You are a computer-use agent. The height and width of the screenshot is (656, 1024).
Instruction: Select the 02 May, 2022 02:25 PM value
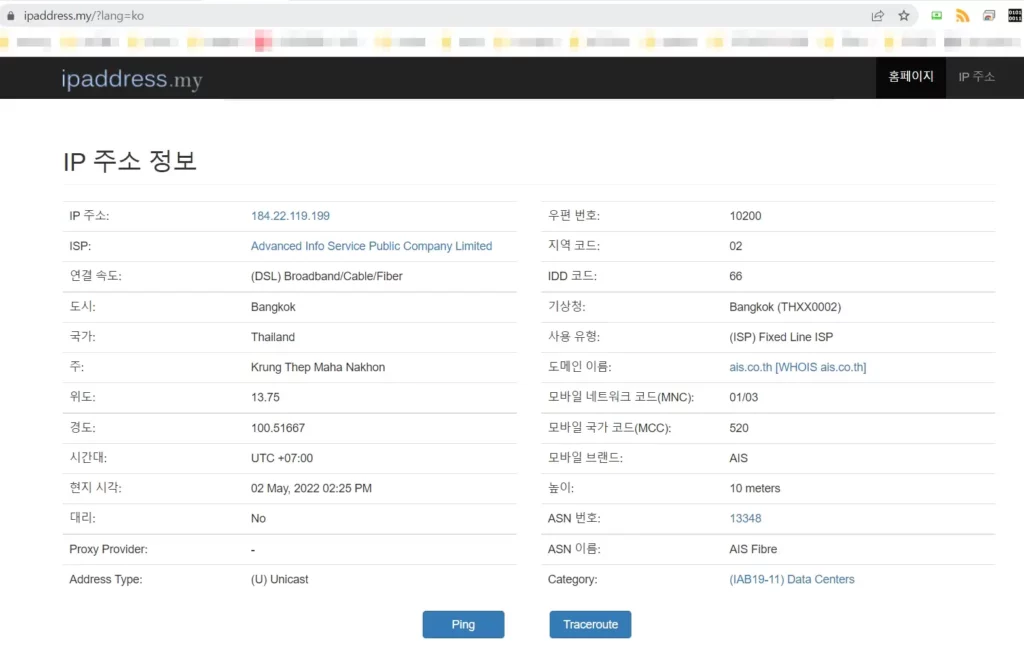(311, 488)
